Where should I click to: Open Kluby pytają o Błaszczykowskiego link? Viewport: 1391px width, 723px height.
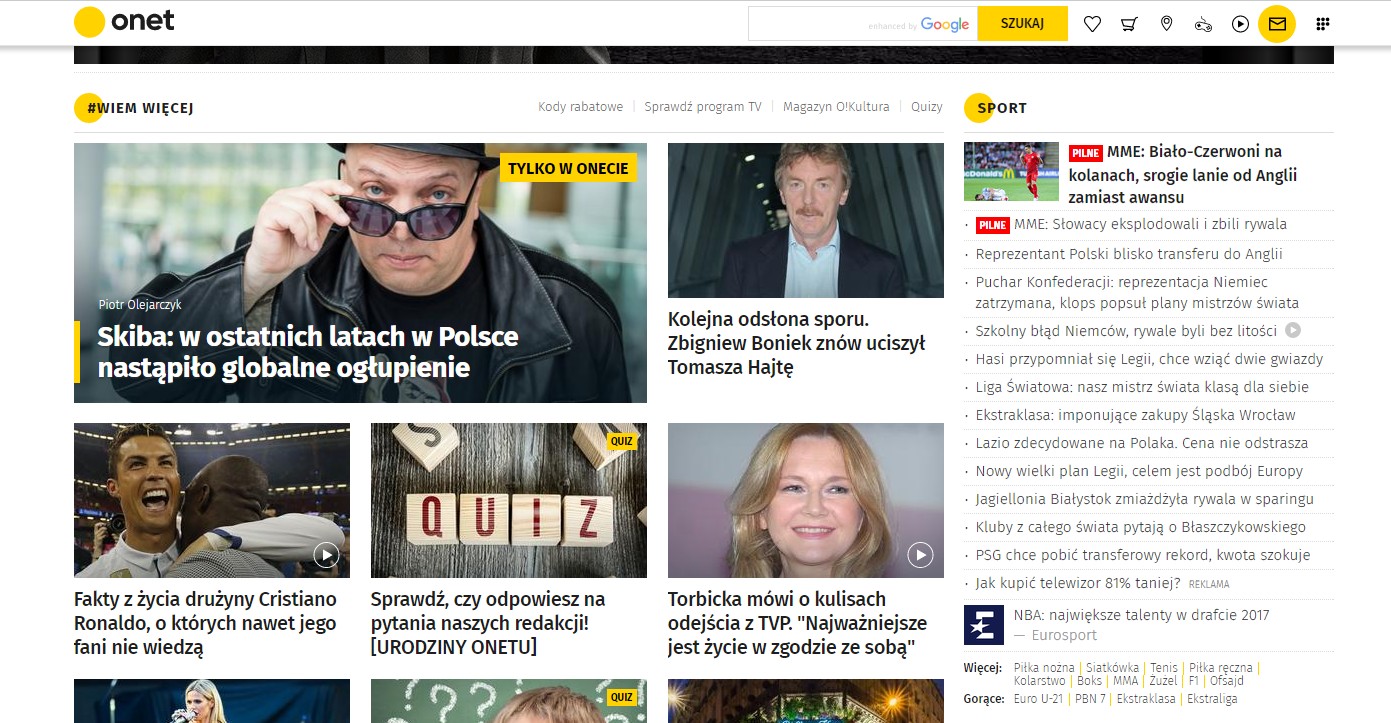click(x=1141, y=526)
